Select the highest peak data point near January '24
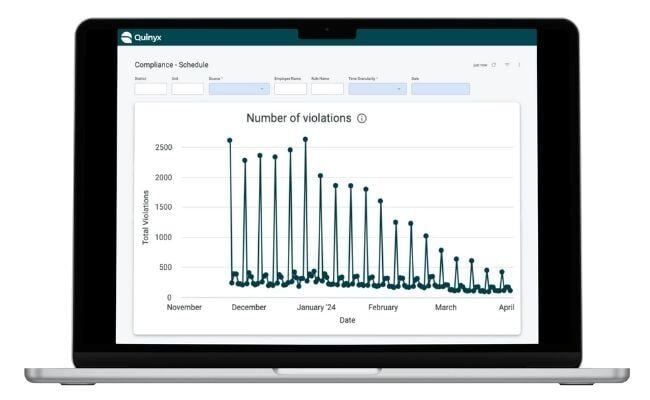 click(305, 139)
